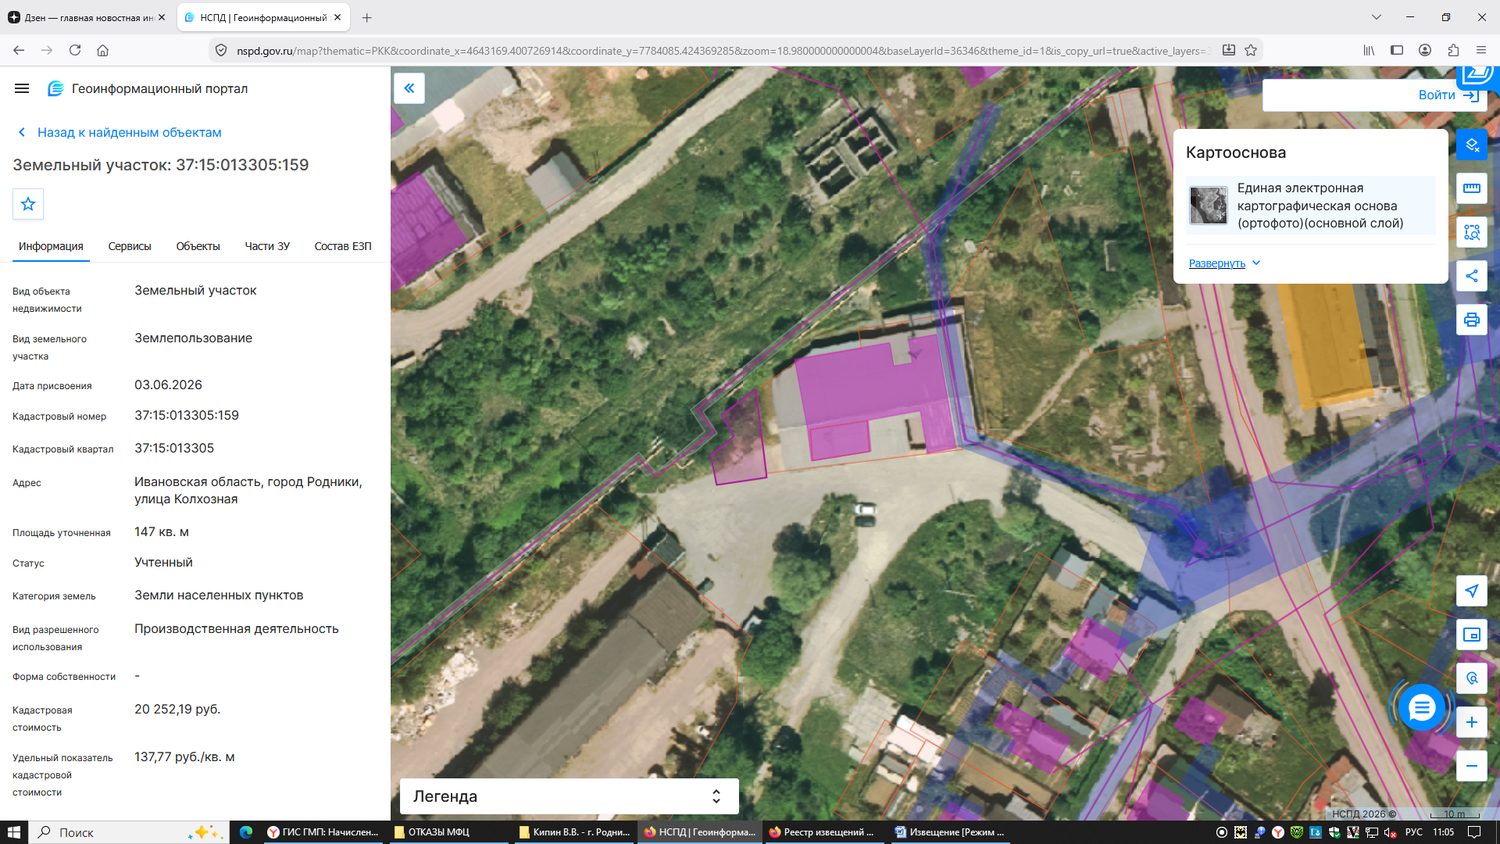Zoom in on the map
Image resolution: width=1500 pixels, height=844 pixels.
[1472, 722]
